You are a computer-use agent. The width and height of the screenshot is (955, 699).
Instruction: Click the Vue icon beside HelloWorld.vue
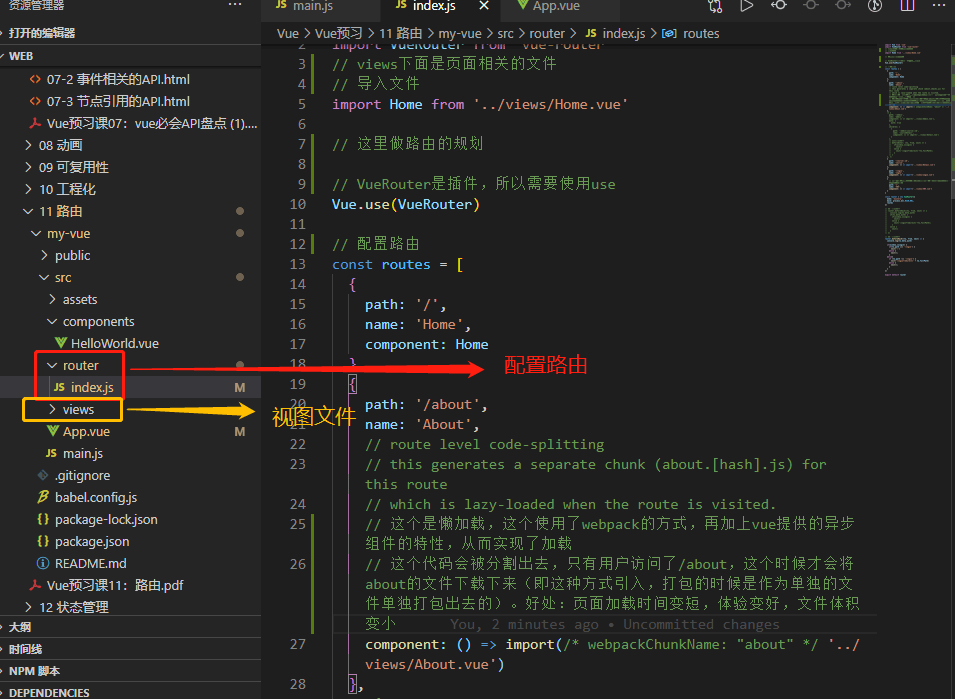(x=61, y=343)
